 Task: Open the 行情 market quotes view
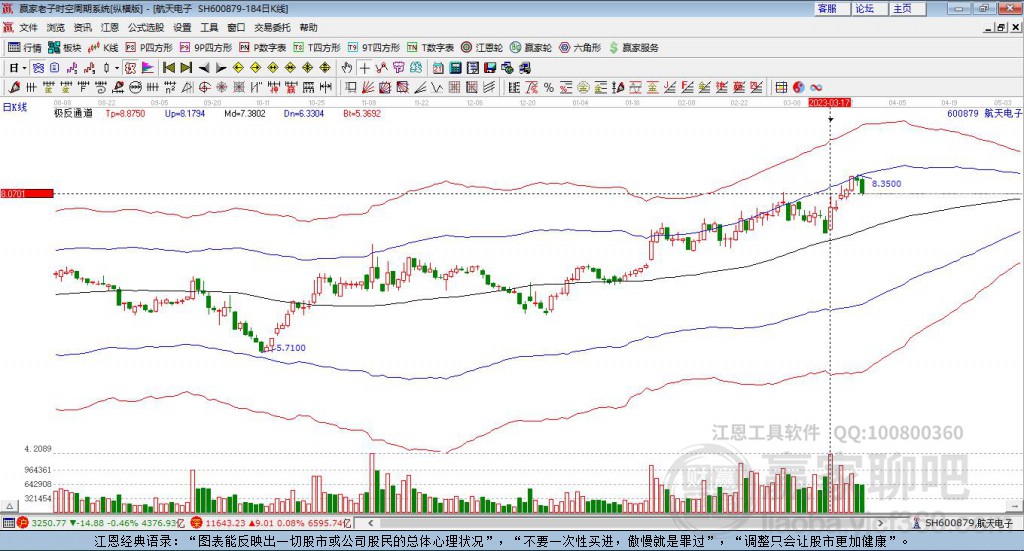click(24, 48)
